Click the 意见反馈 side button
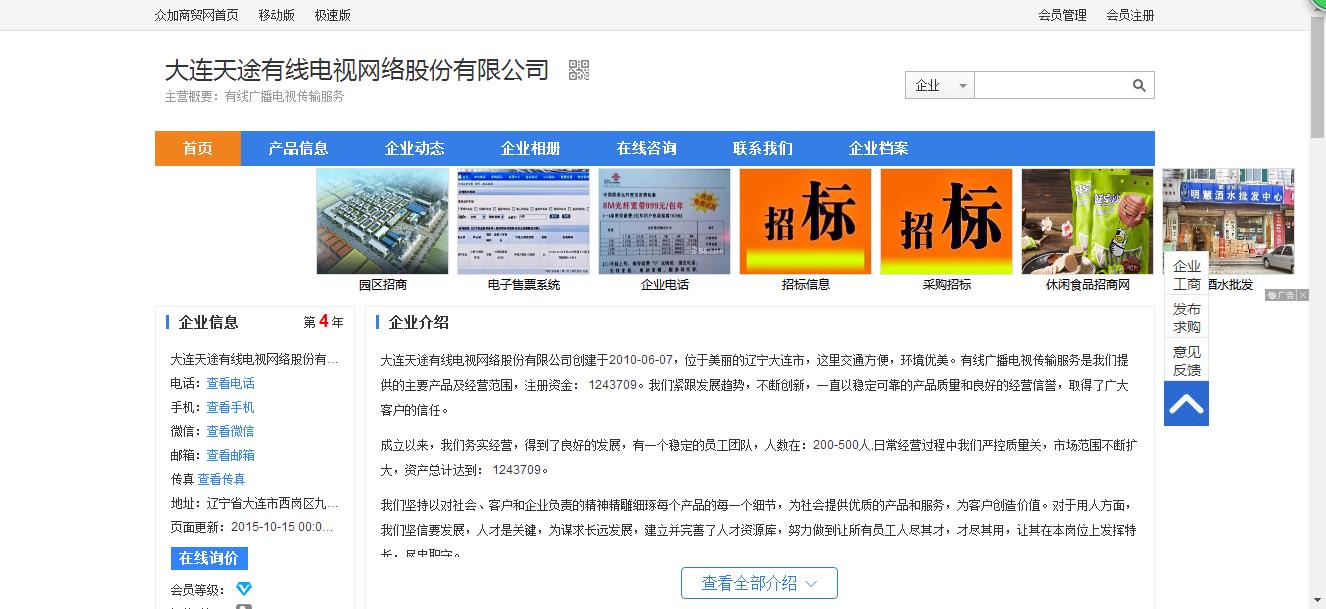Screen dimensions: 1326x609 (1187, 360)
